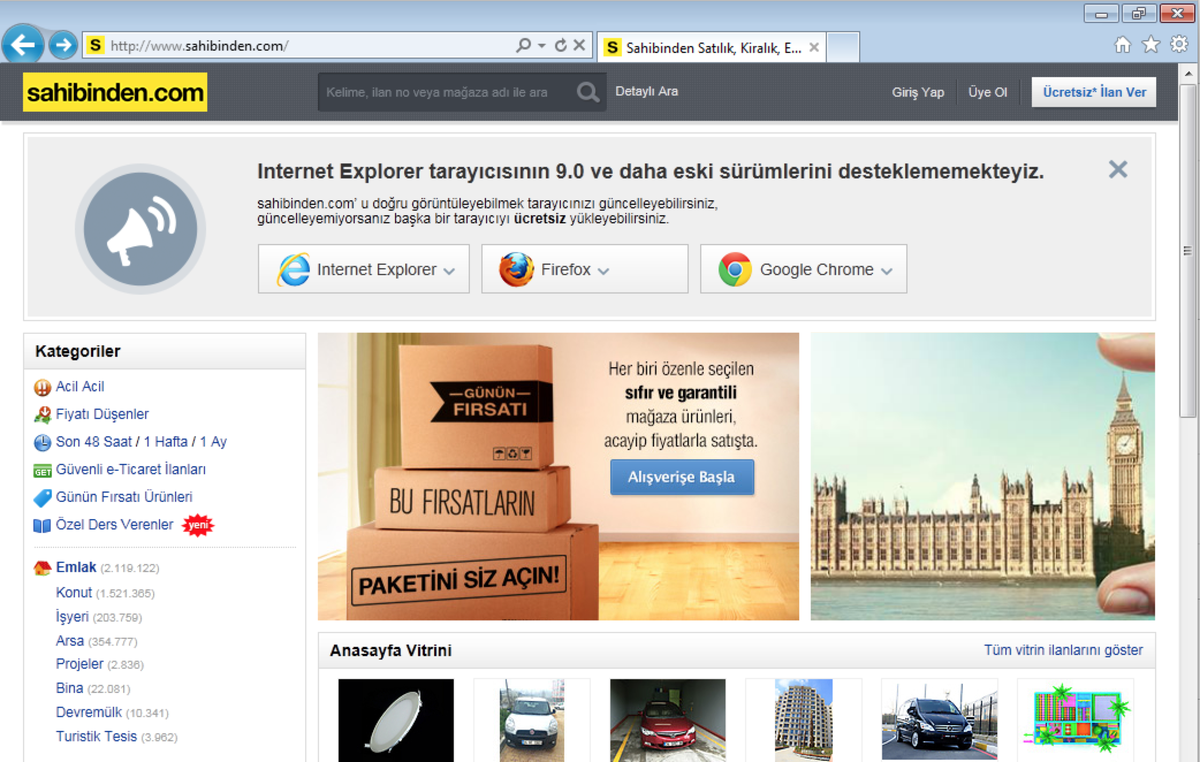Click the Güvenli e-Ticaret GET icon

(x=42, y=470)
